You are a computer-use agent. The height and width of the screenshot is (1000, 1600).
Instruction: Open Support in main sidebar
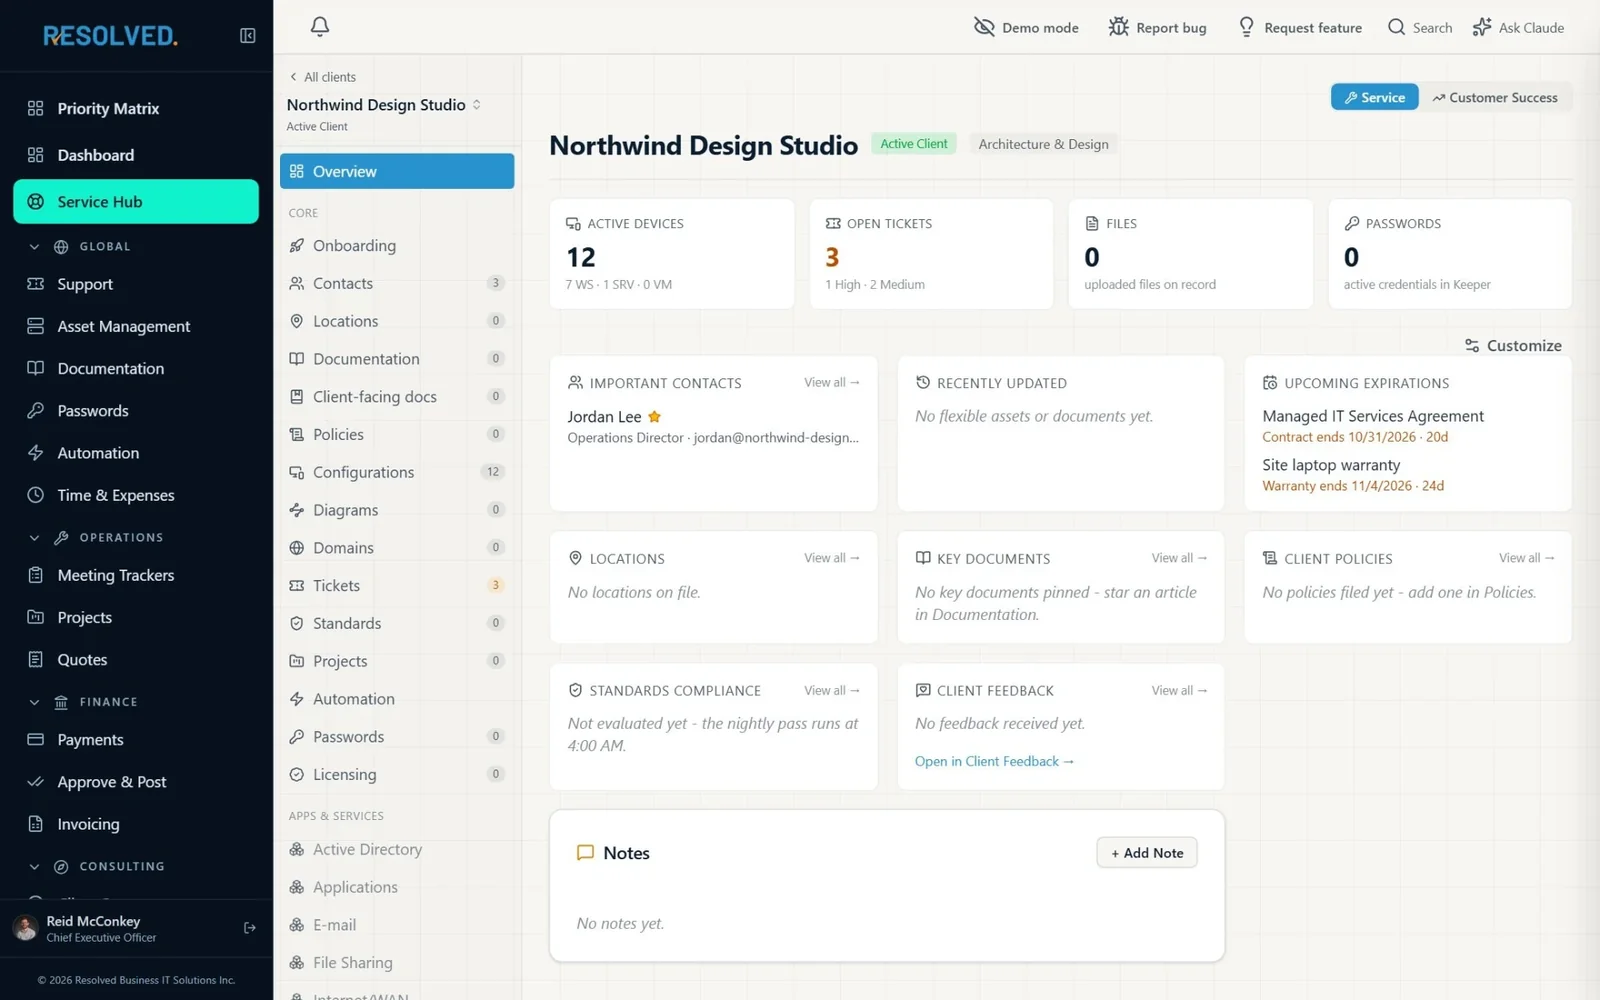(136, 284)
